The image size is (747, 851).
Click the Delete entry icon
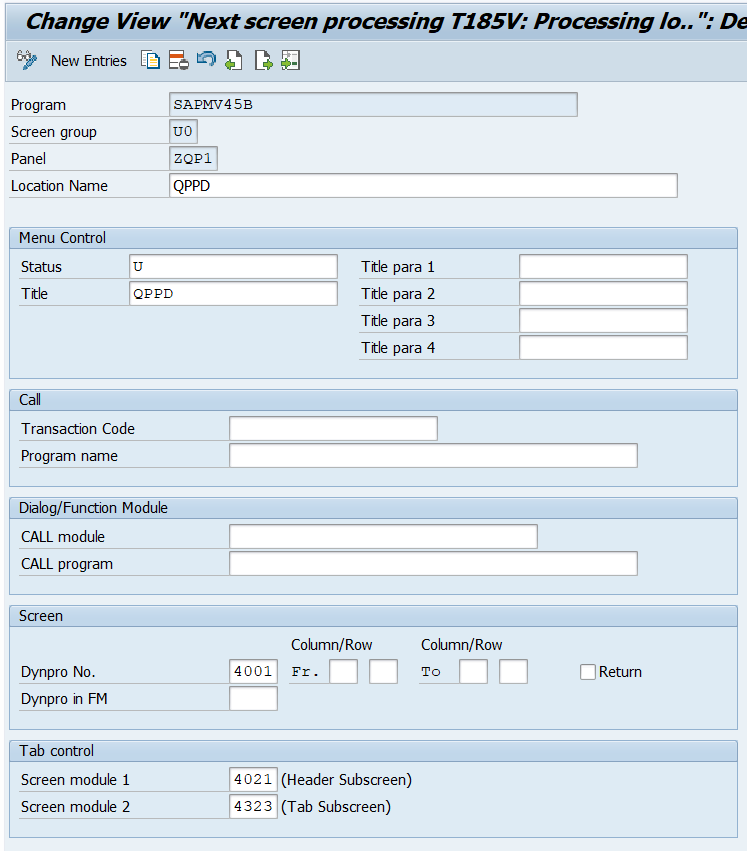(x=178, y=61)
